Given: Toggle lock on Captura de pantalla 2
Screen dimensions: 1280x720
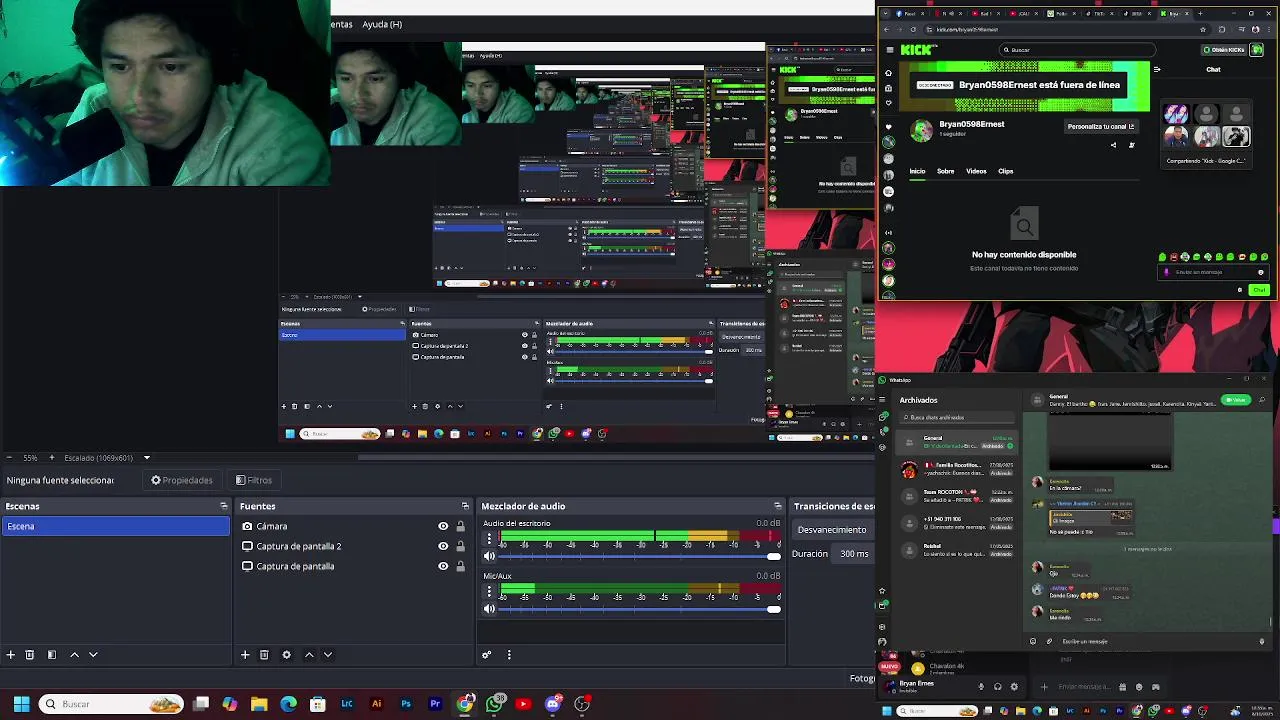Looking at the screenshot, I should click(x=460, y=546).
